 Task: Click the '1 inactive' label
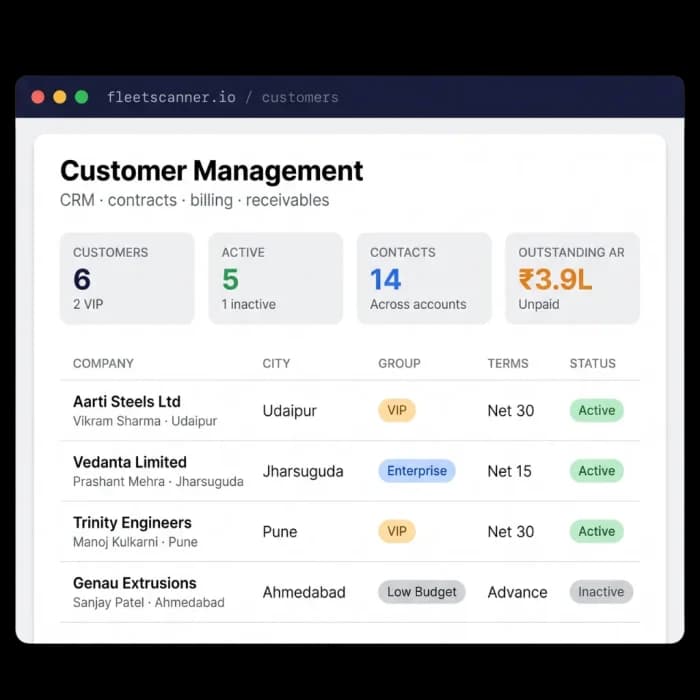coord(249,304)
